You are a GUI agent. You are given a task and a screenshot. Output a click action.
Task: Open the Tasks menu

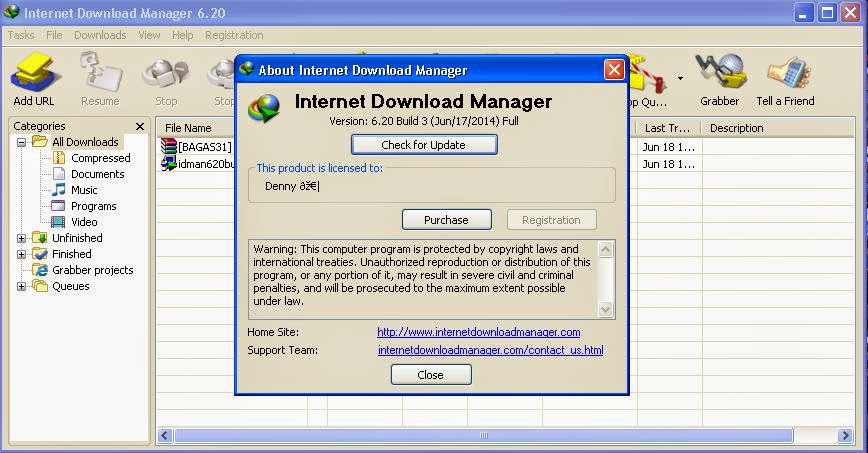coord(21,35)
